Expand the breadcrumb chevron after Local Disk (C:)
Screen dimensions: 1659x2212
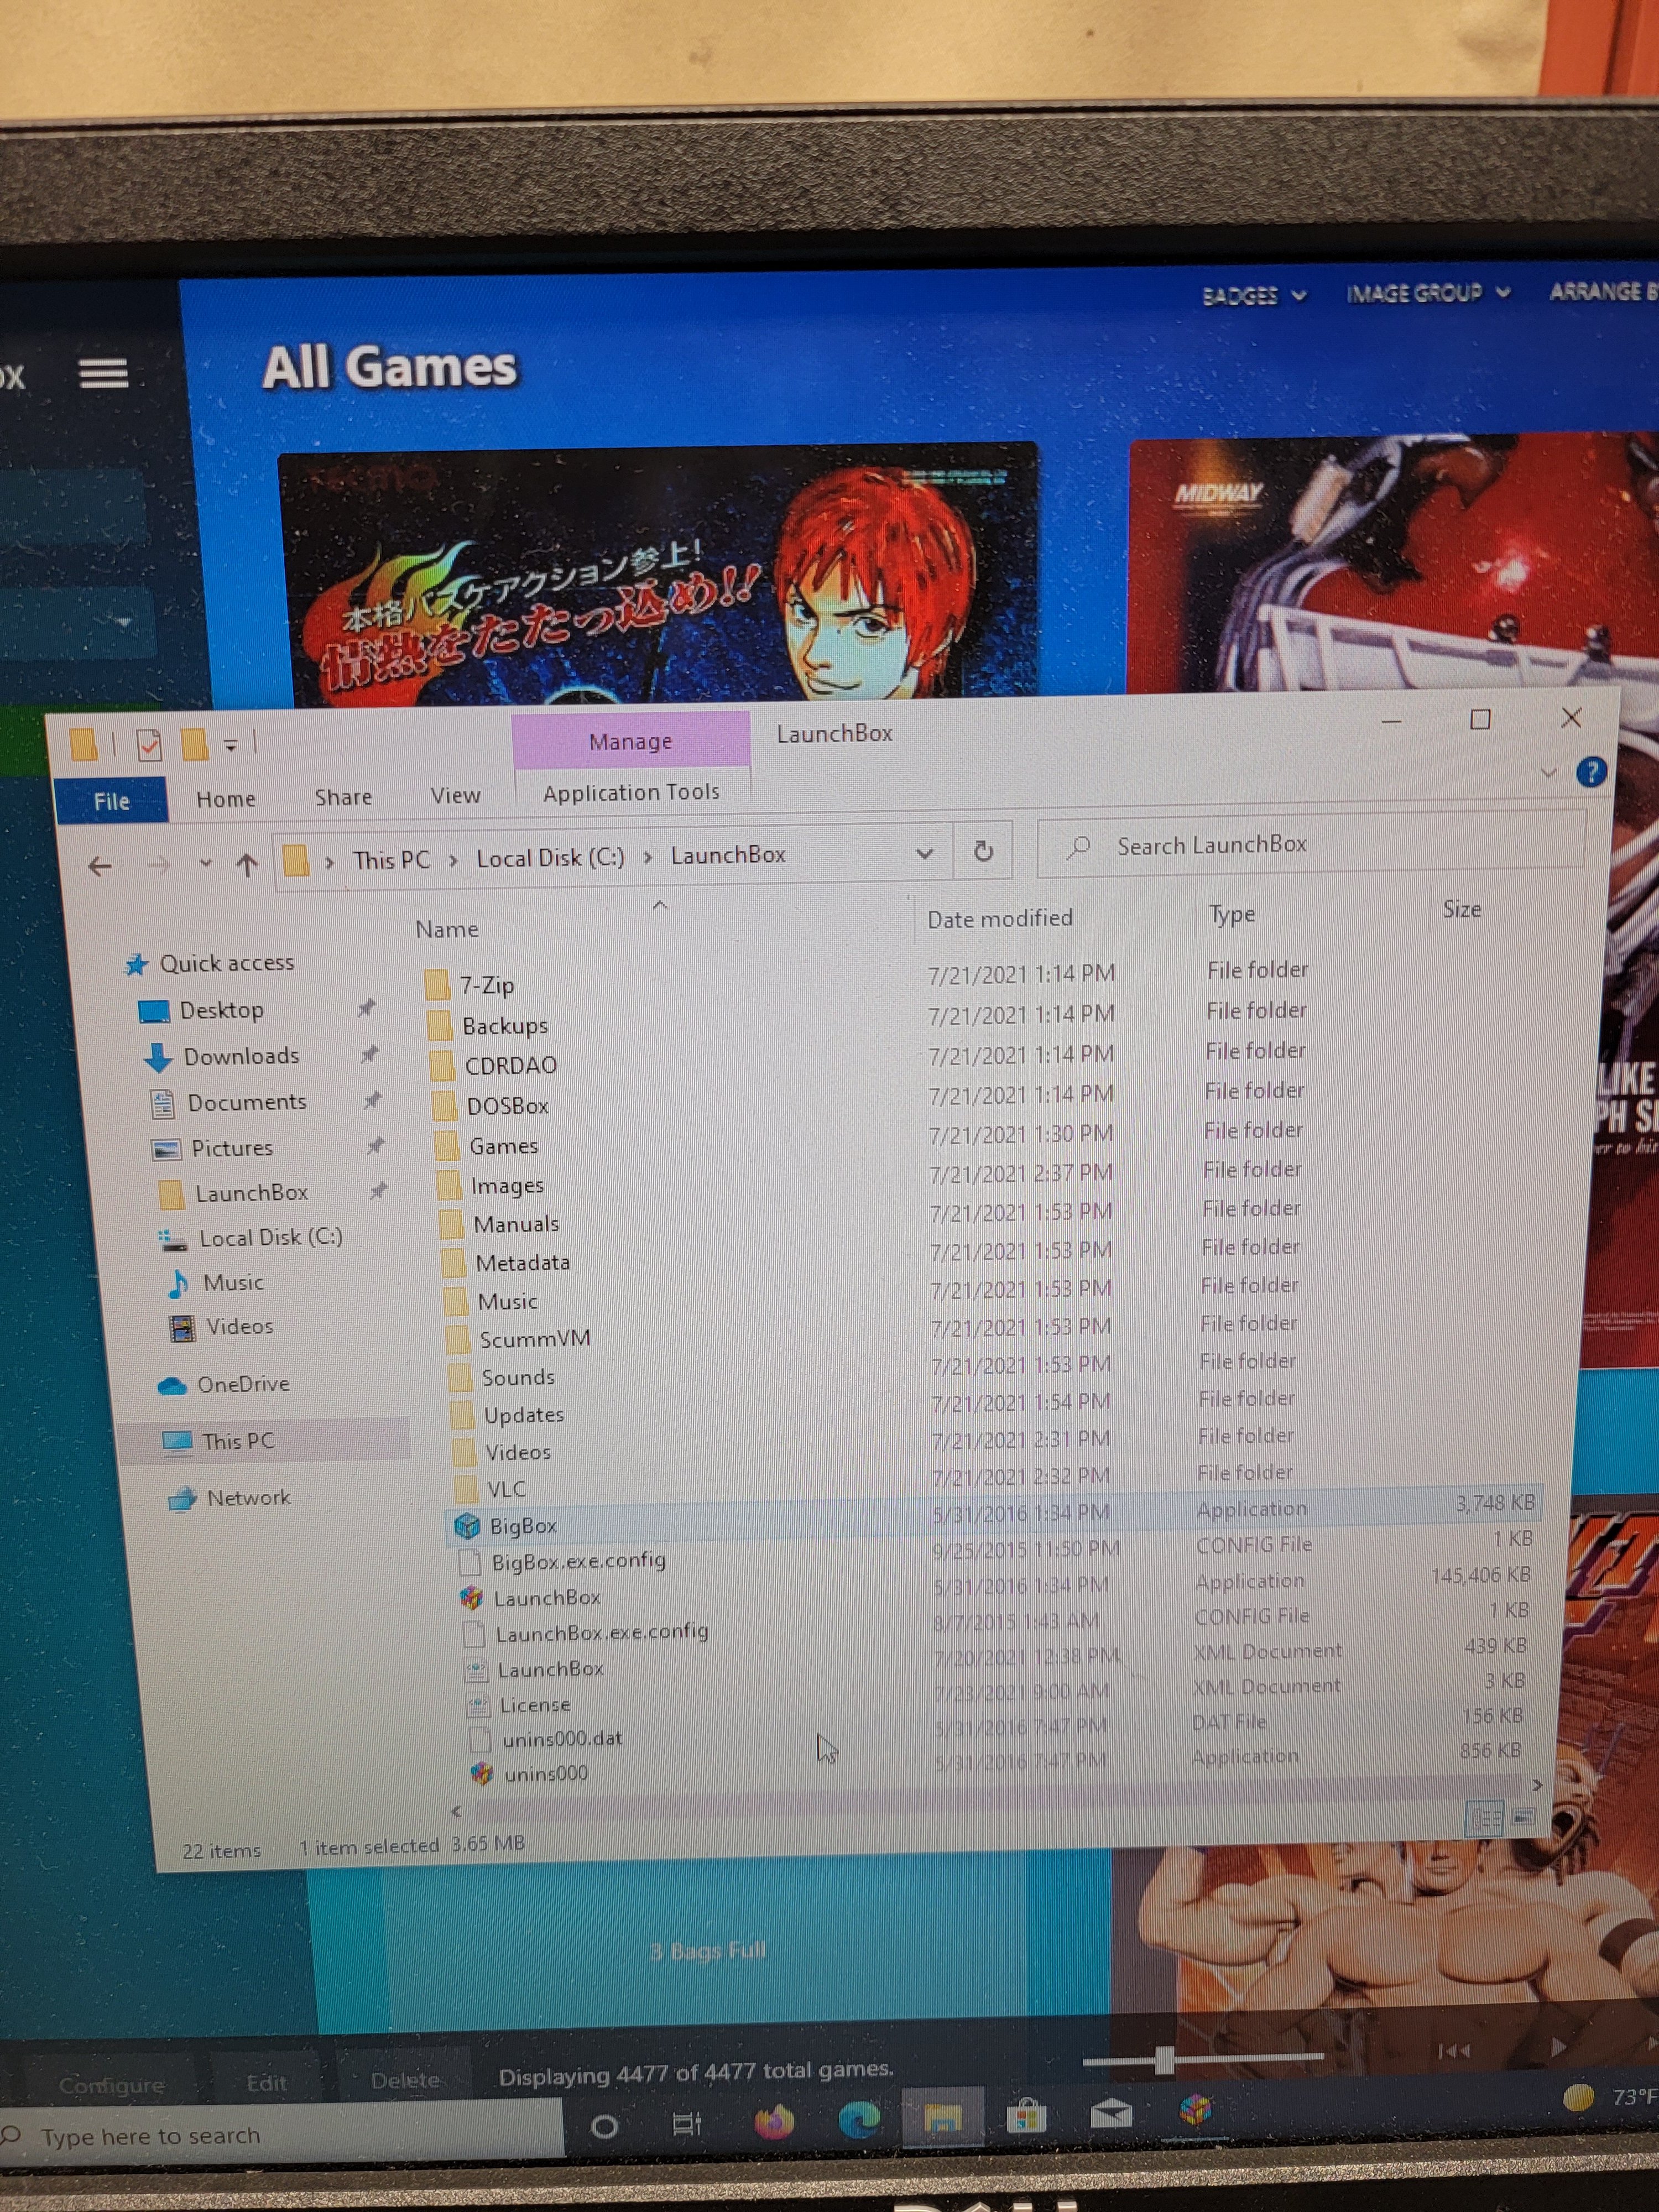(647, 857)
